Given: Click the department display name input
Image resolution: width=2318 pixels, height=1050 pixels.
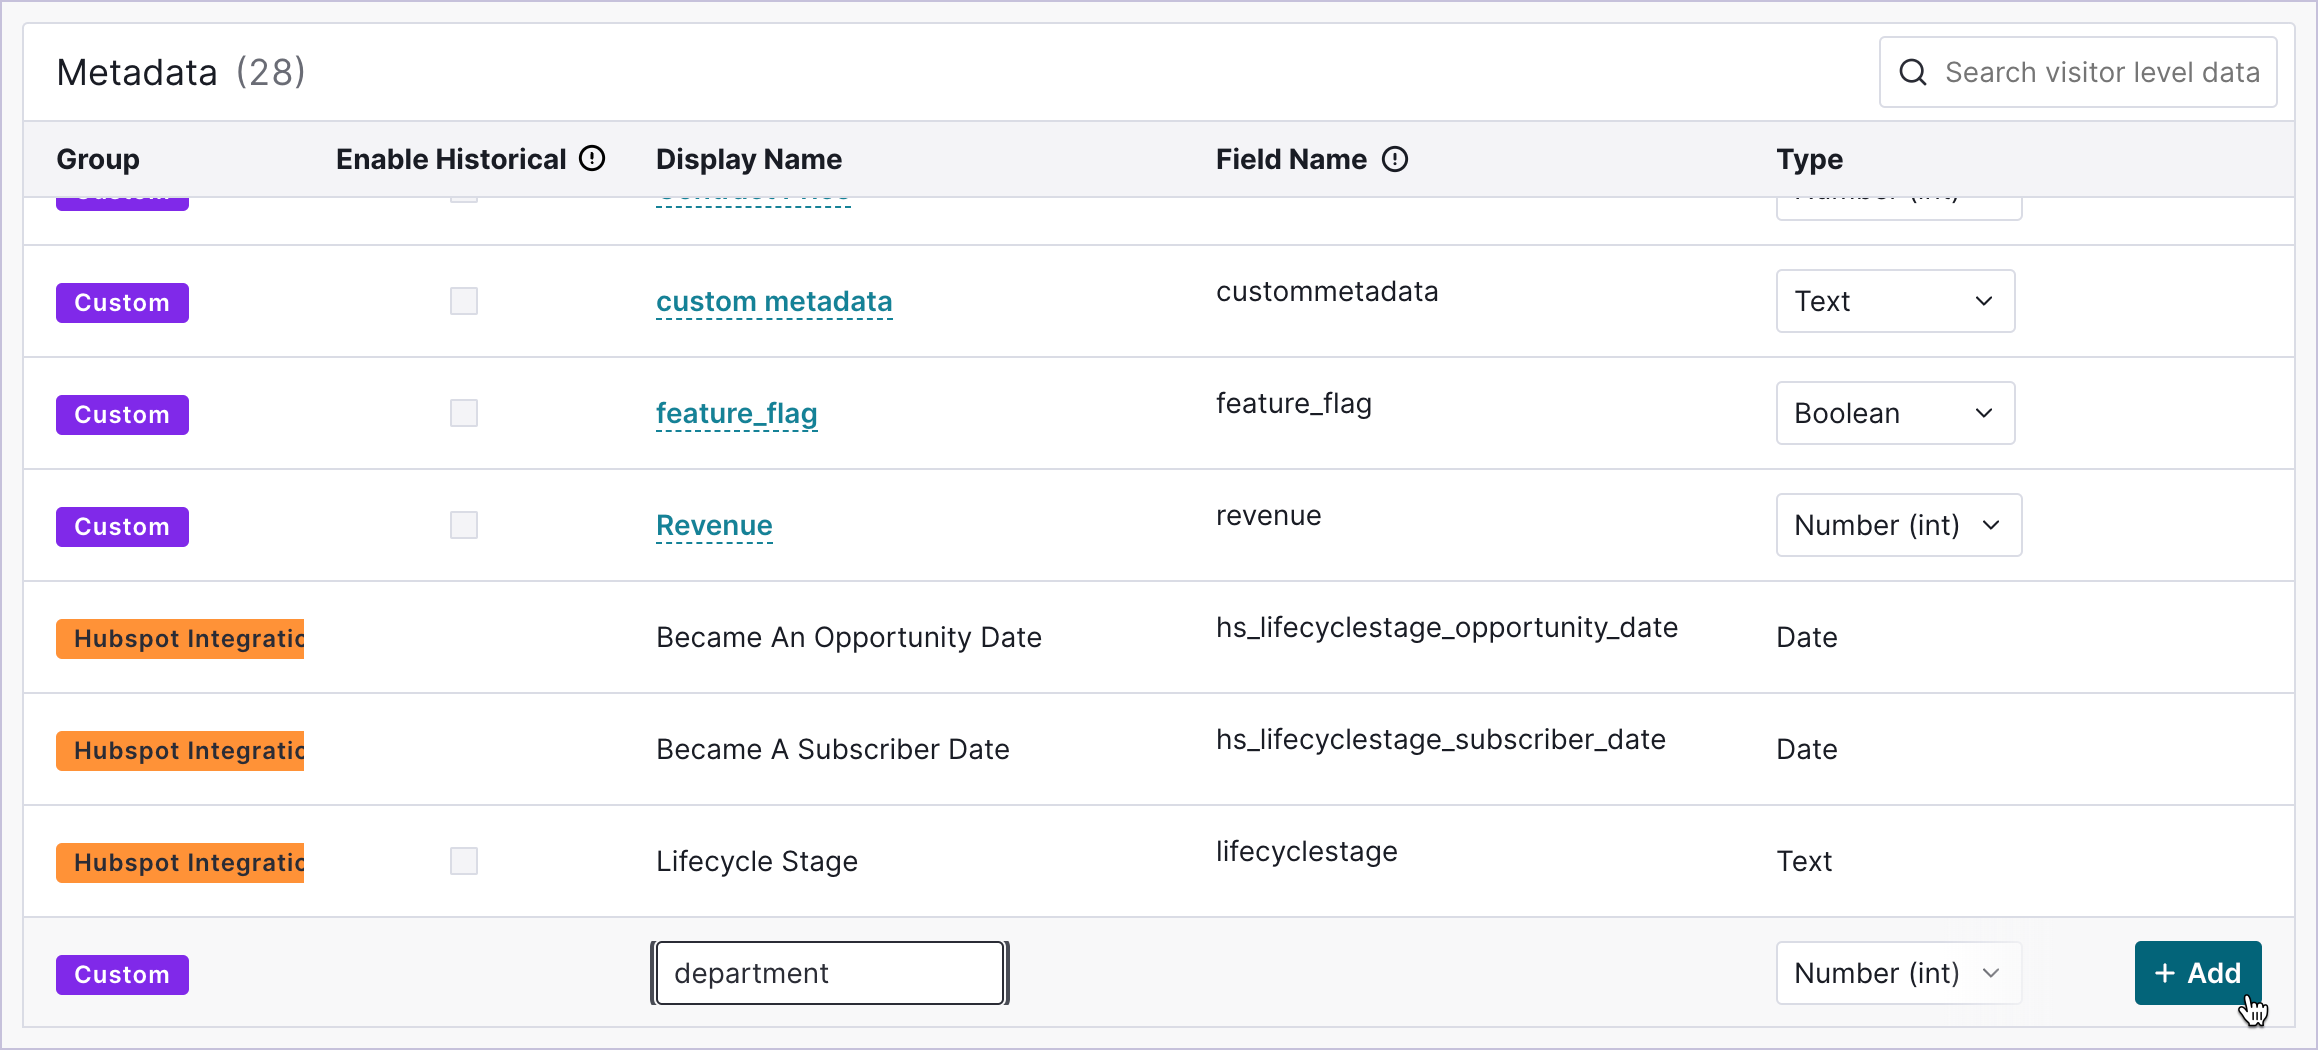Looking at the screenshot, I should click(829, 973).
